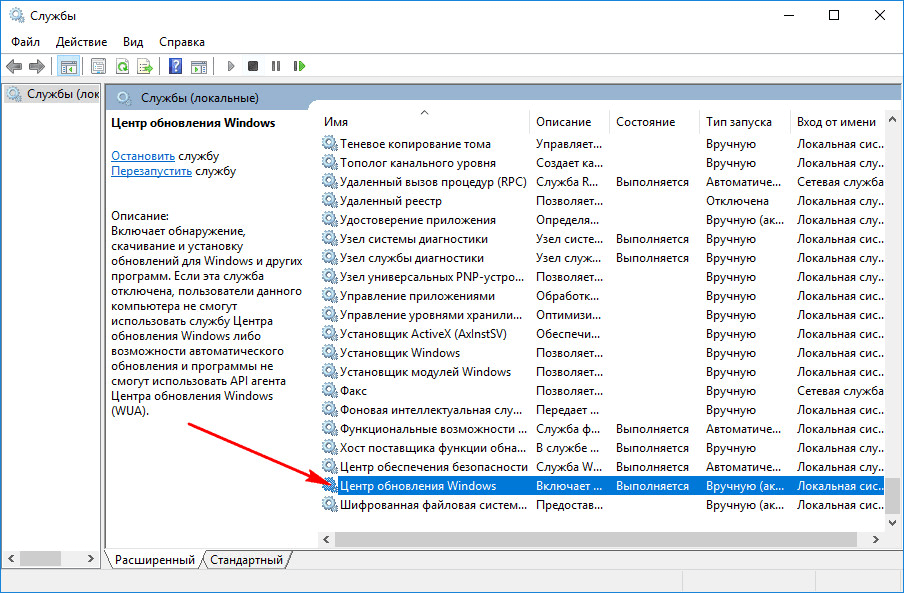Select the Центр обновления Windows service row

point(602,486)
